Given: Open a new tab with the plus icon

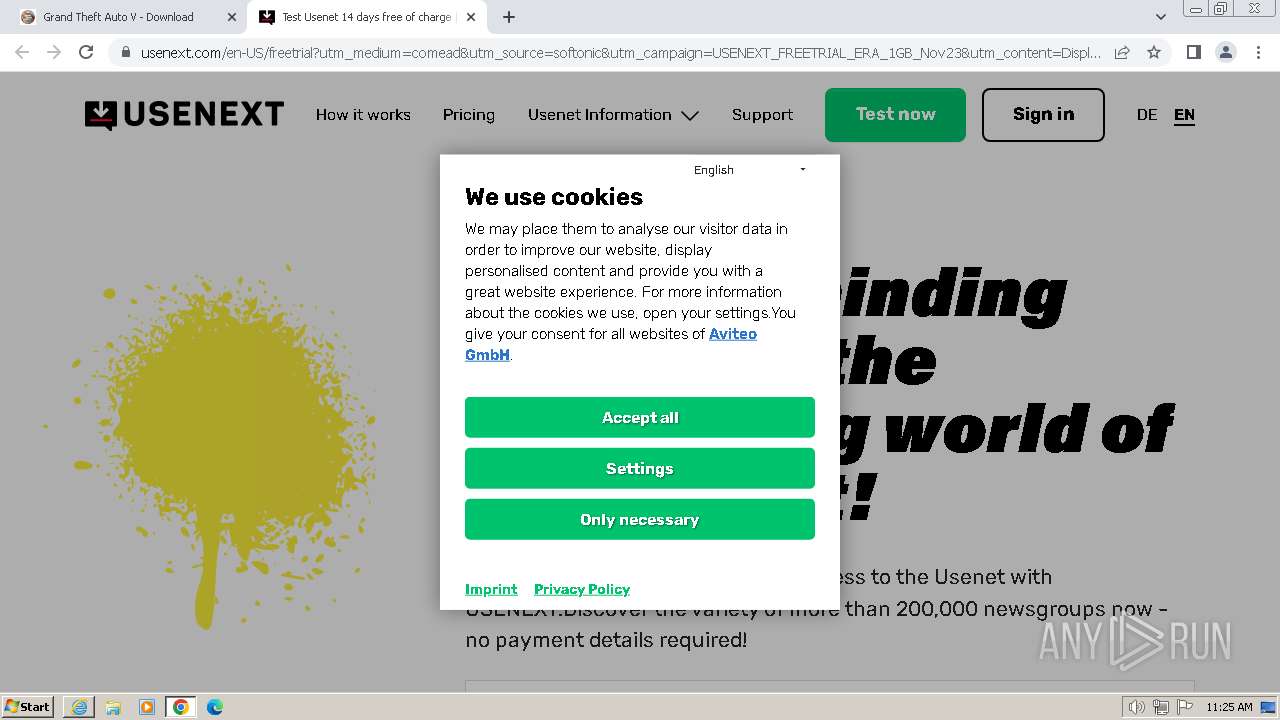Looking at the screenshot, I should pos(509,17).
